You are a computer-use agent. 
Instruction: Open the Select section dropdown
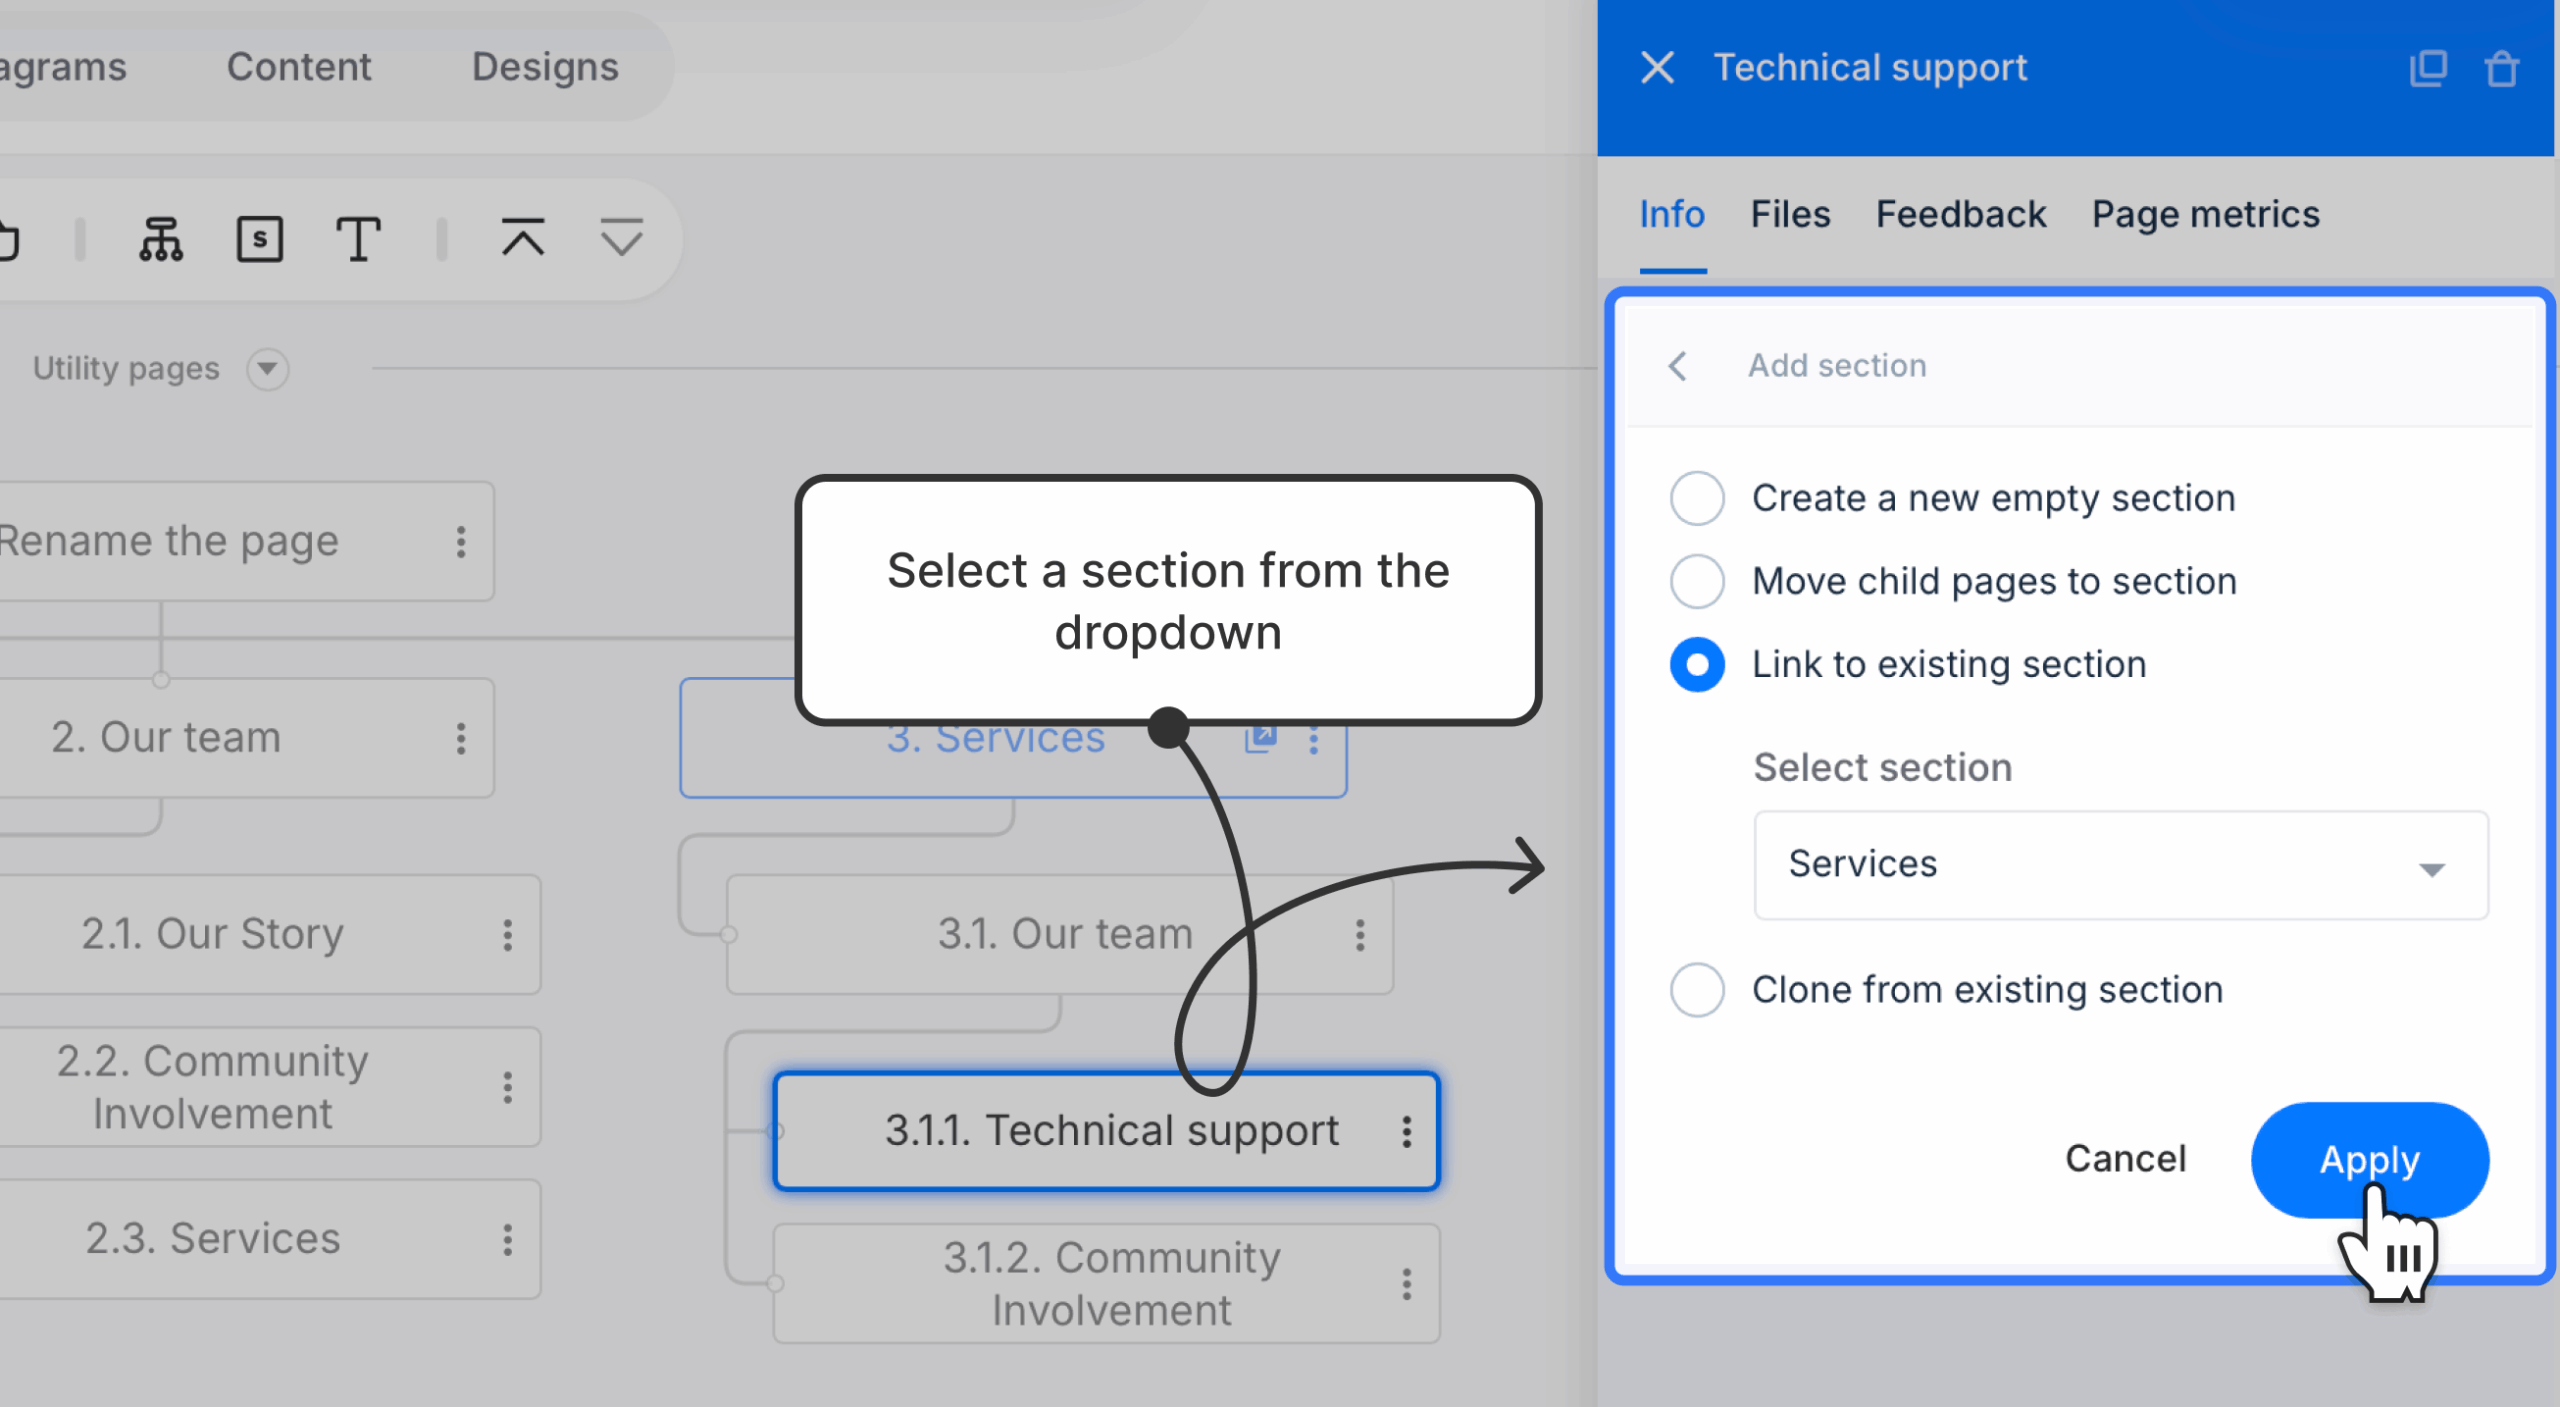[x=2121, y=865]
